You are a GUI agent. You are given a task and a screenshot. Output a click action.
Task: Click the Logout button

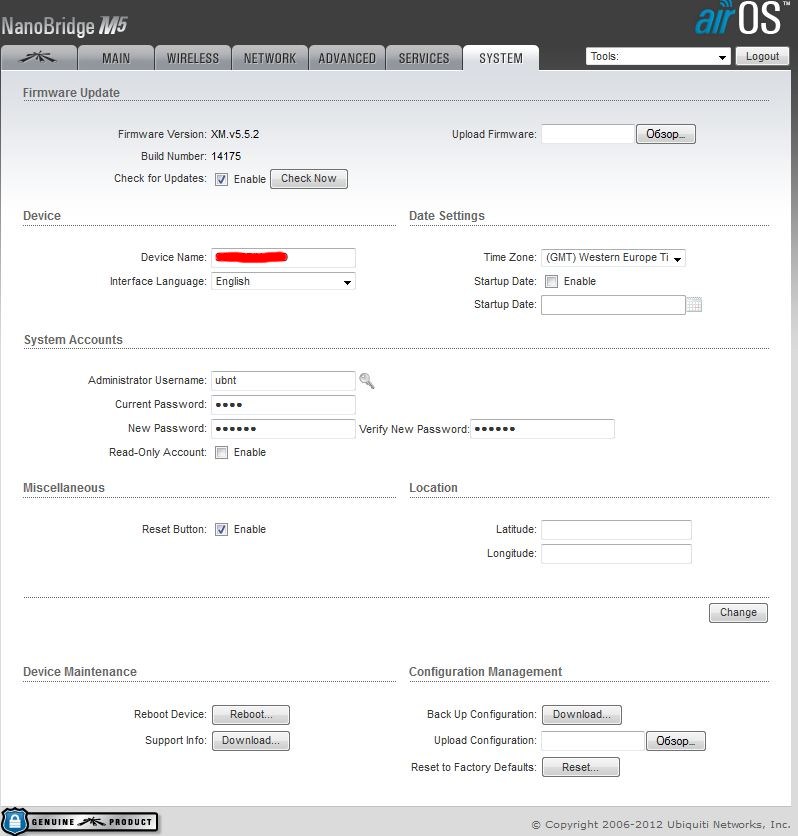coord(762,57)
